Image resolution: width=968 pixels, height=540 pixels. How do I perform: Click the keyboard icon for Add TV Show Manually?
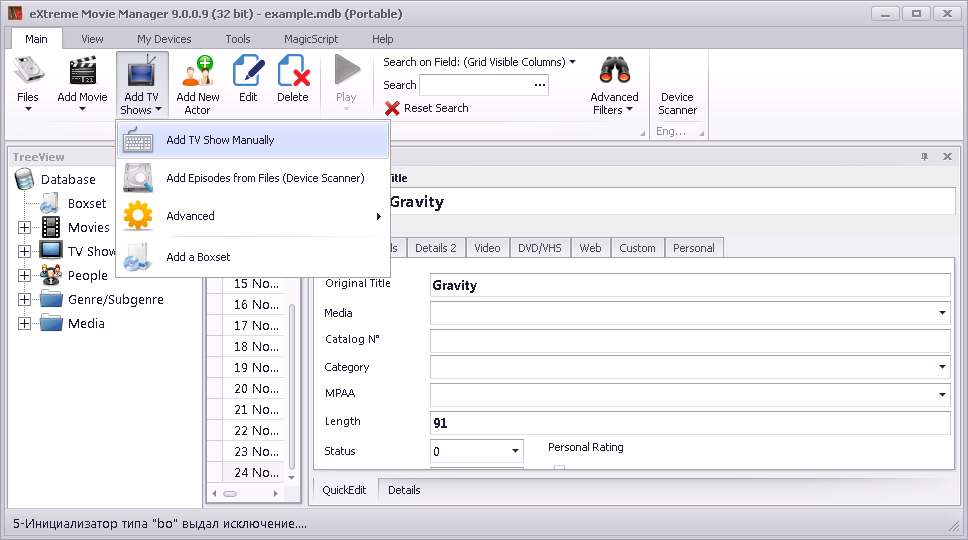[138, 140]
